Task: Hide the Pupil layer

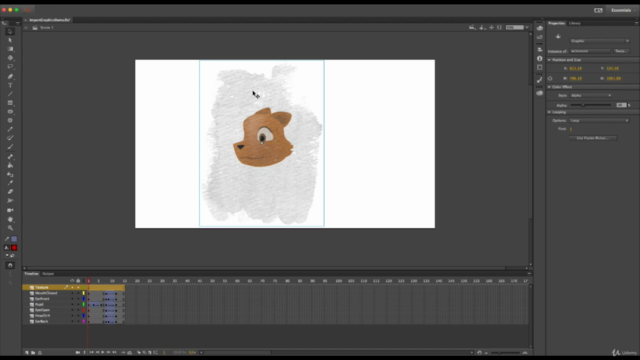Action: [x=72, y=304]
